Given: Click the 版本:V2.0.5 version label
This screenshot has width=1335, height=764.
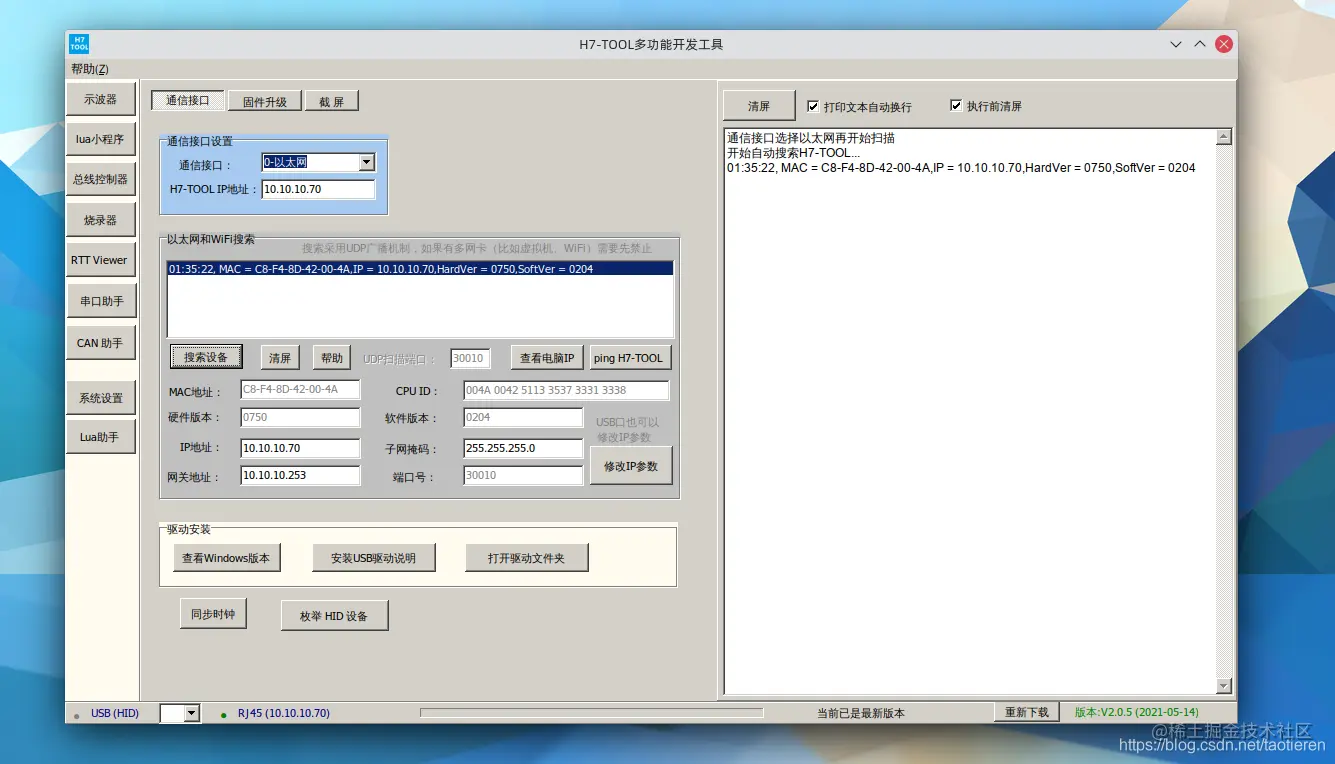Looking at the screenshot, I should coord(1136,712).
